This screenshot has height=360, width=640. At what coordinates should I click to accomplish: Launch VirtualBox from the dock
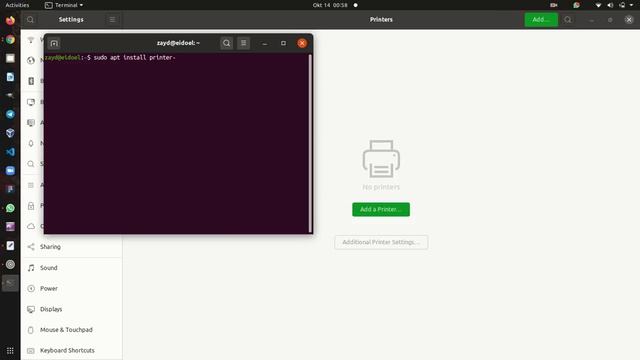click(x=10, y=133)
